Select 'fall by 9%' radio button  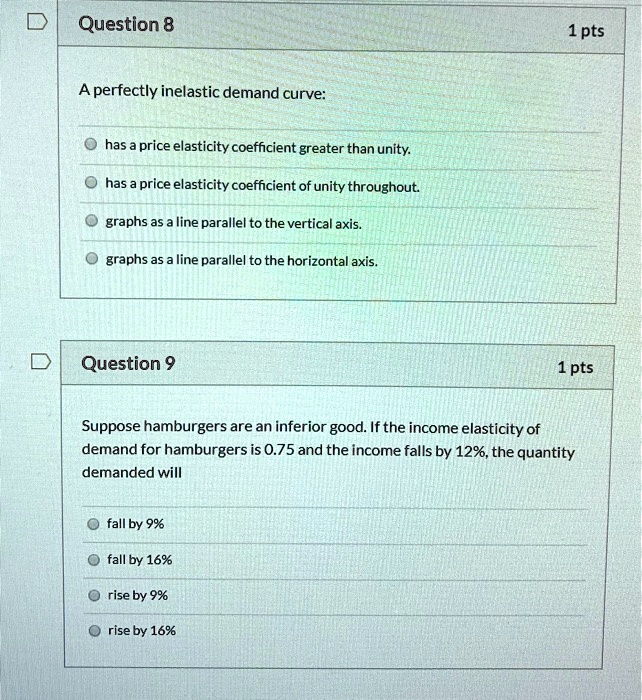pos(93,524)
